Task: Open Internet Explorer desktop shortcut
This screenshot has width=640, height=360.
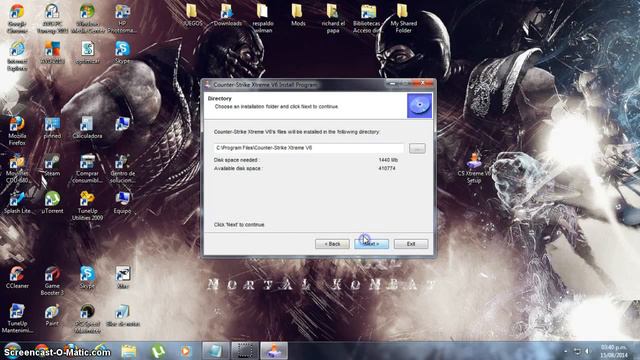Action: tap(17, 56)
